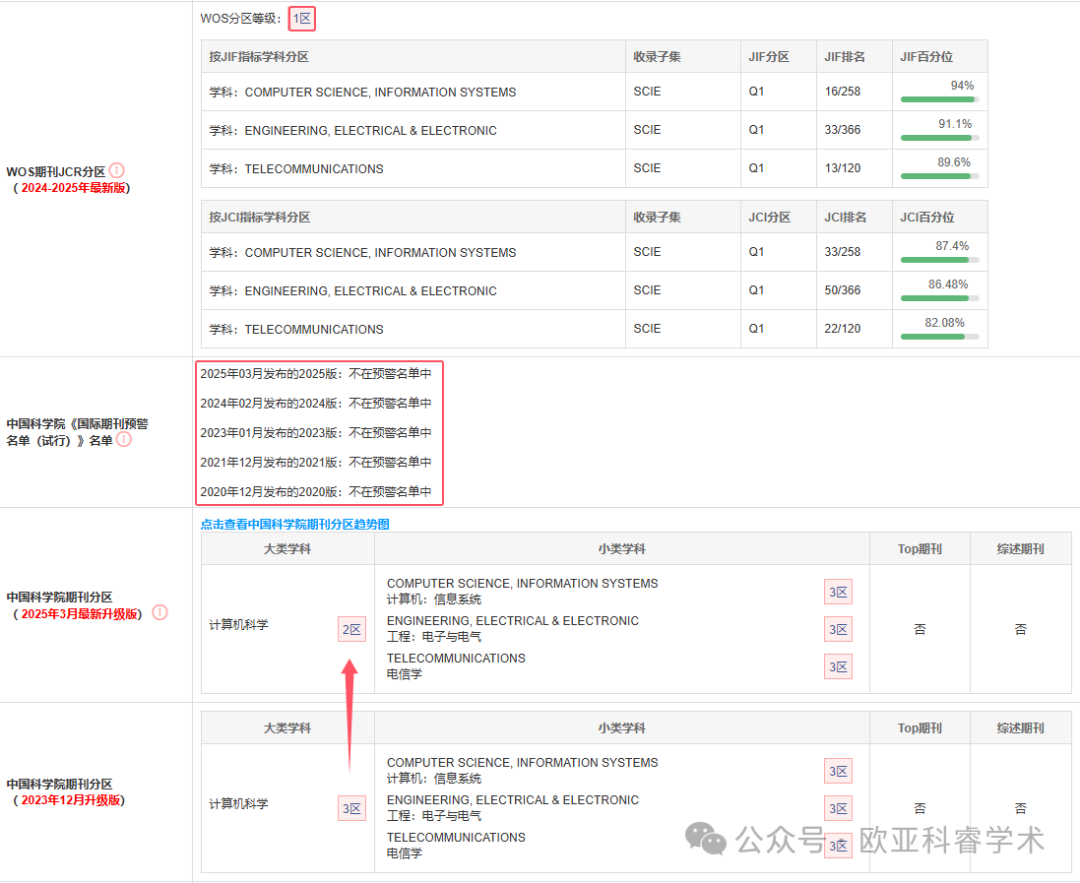Click info icon beside 2025年3月最新升级版
The width and height of the screenshot is (1080, 883).
tap(160, 612)
